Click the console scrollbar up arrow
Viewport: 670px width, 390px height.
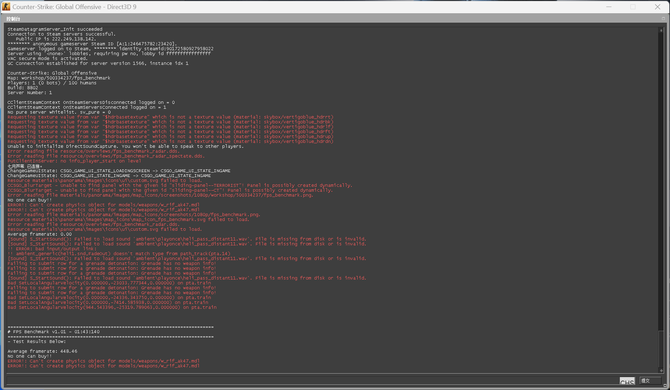pos(661,29)
